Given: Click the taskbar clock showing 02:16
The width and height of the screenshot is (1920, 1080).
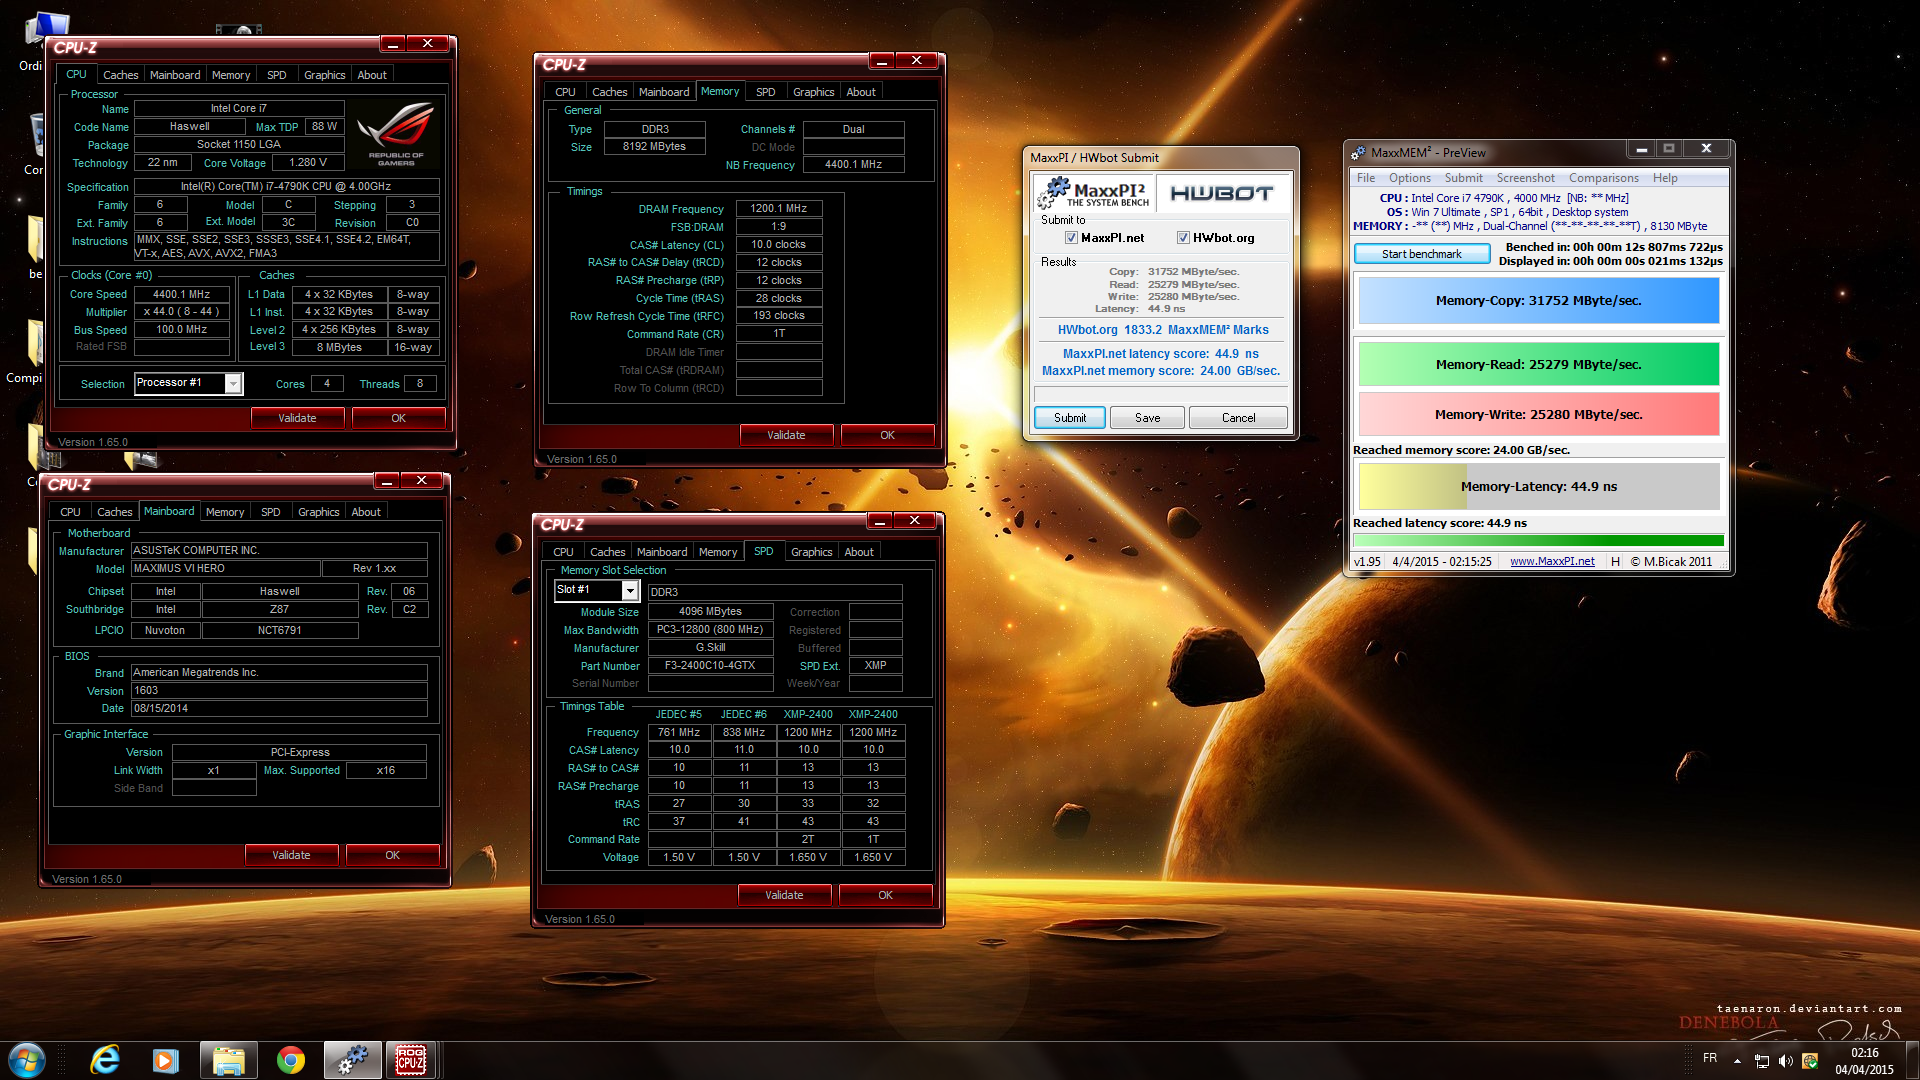Looking at the screenshot, I should [x=1864, y=1053].
